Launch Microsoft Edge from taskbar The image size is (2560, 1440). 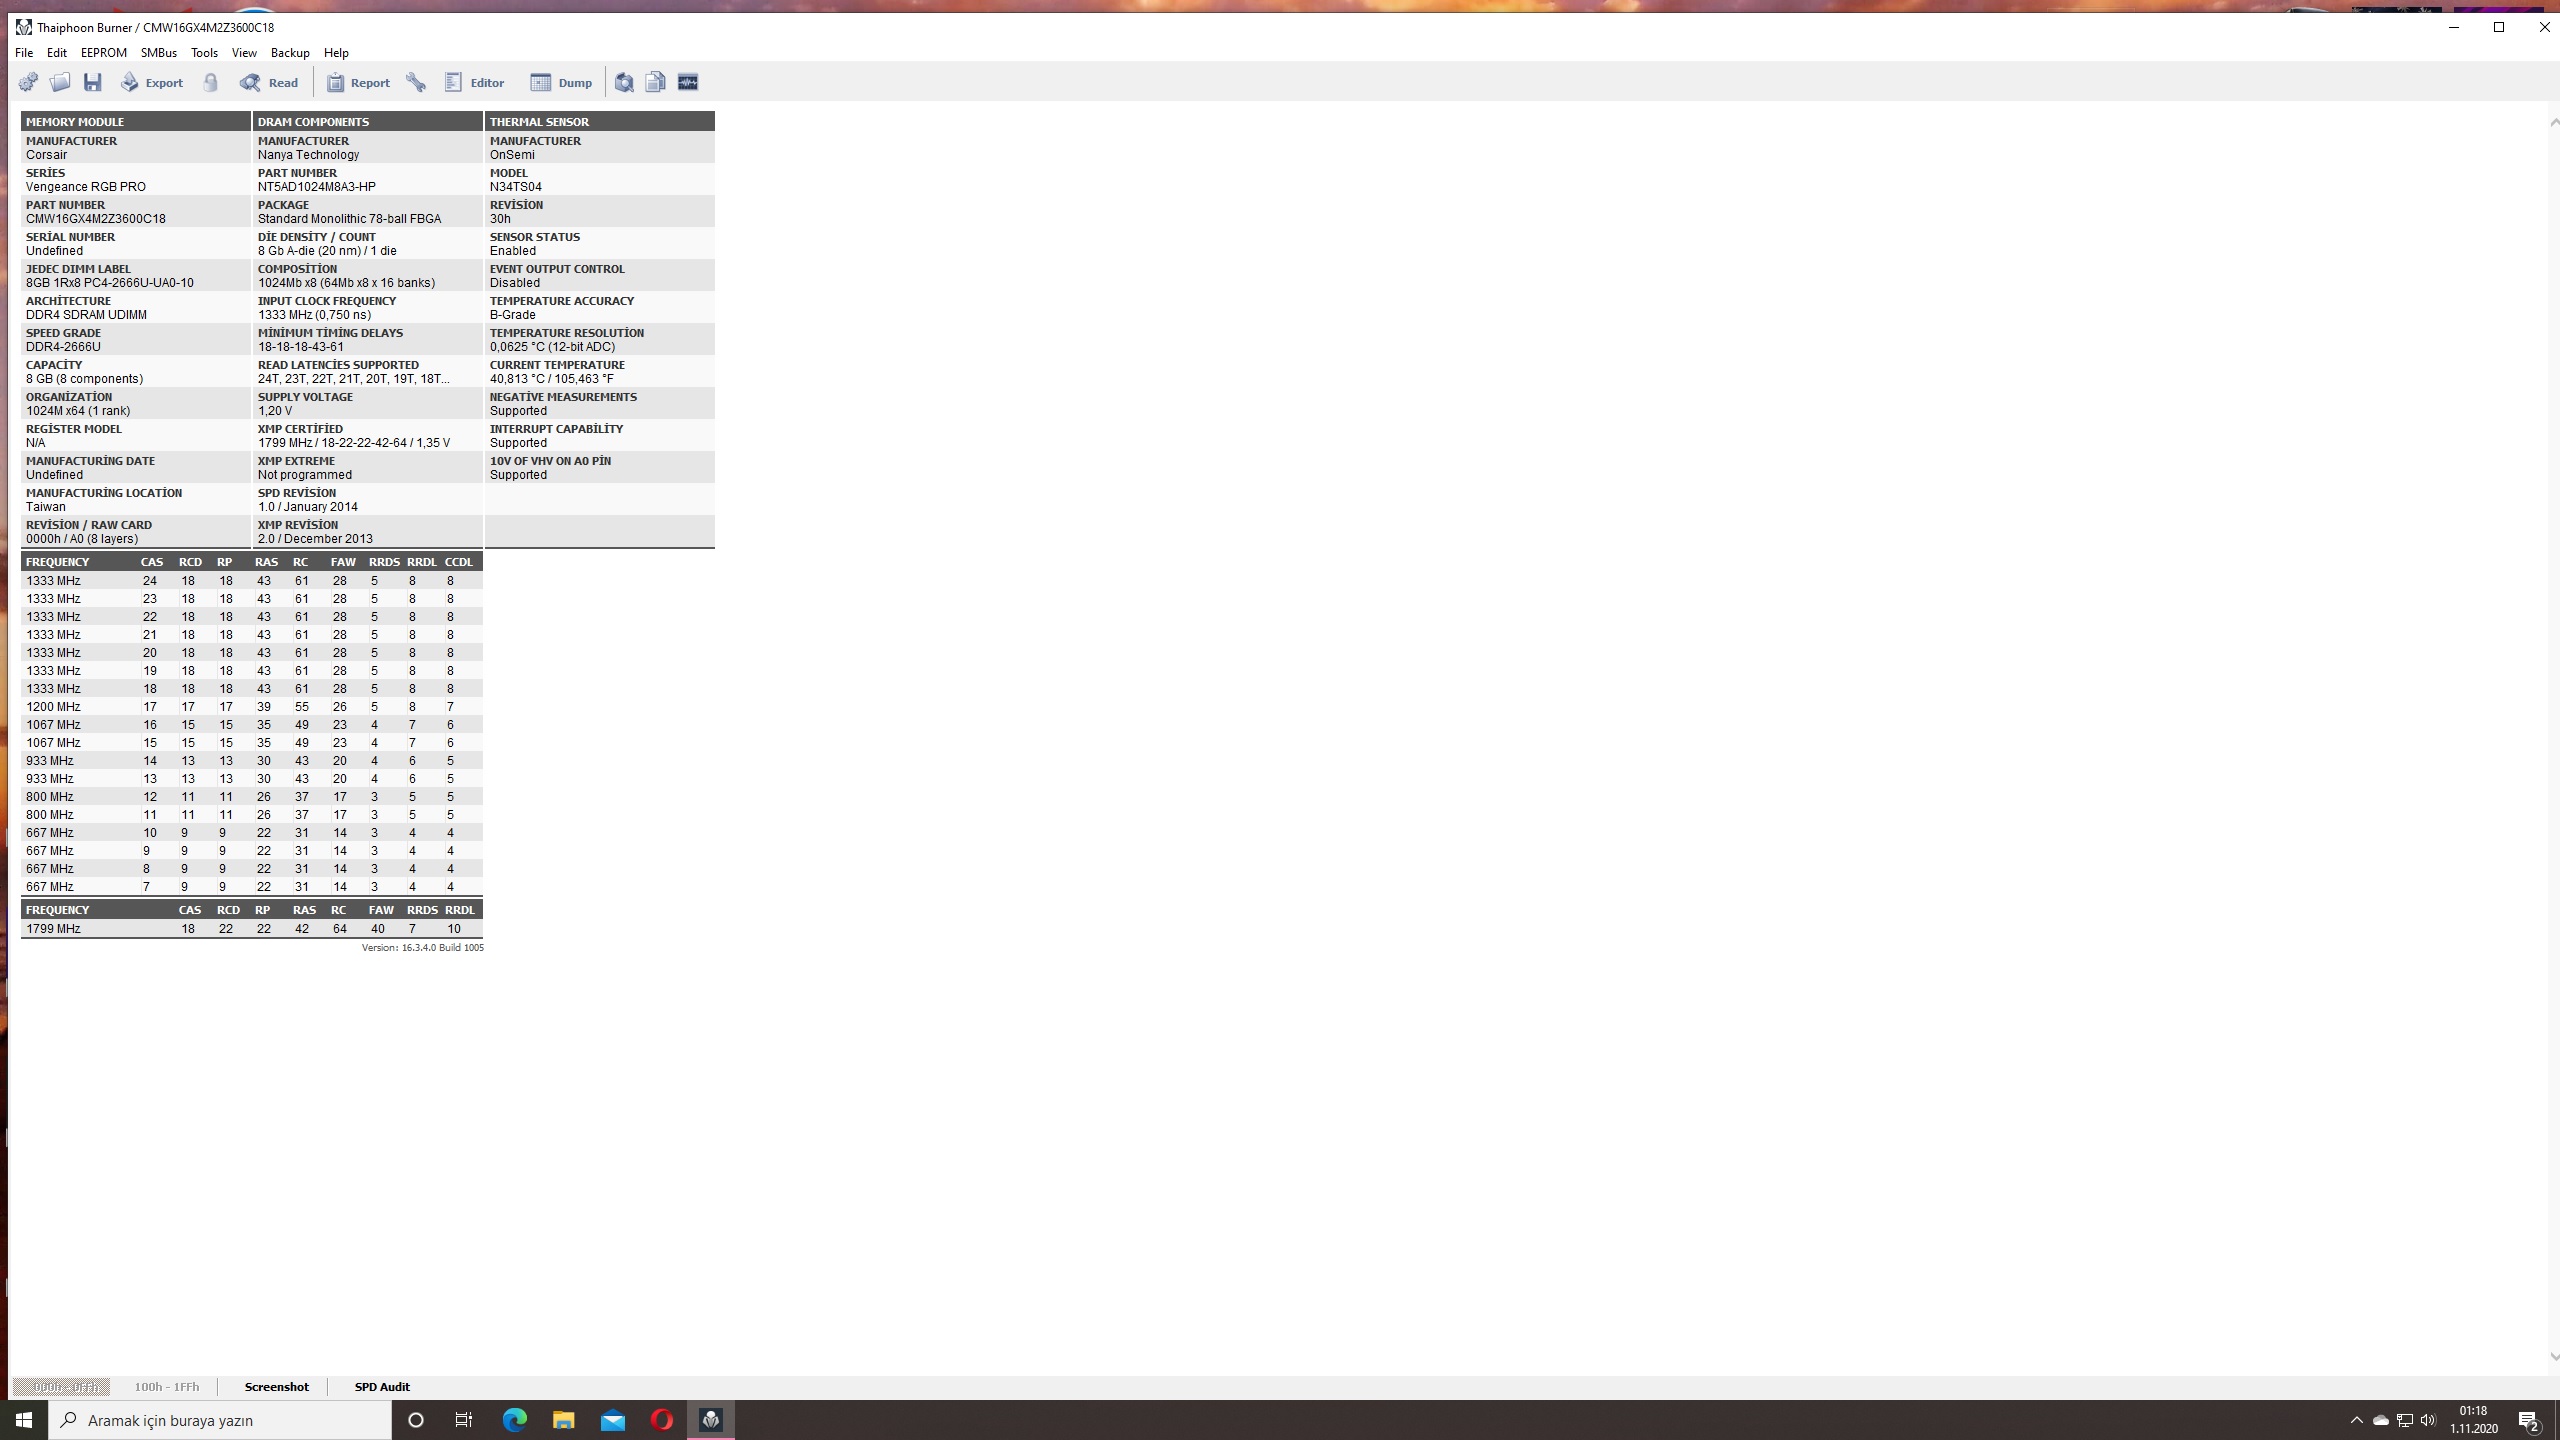(x=514, y=1420)
